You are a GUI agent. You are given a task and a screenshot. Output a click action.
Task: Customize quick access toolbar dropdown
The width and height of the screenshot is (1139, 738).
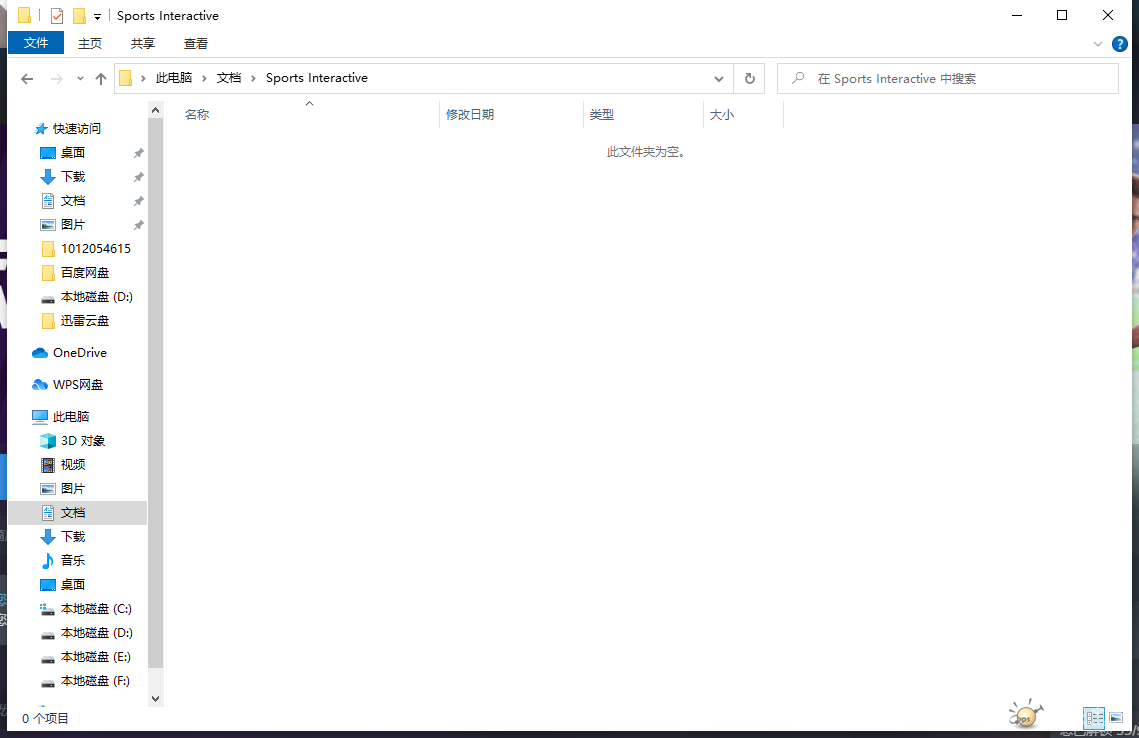(97, 16)
